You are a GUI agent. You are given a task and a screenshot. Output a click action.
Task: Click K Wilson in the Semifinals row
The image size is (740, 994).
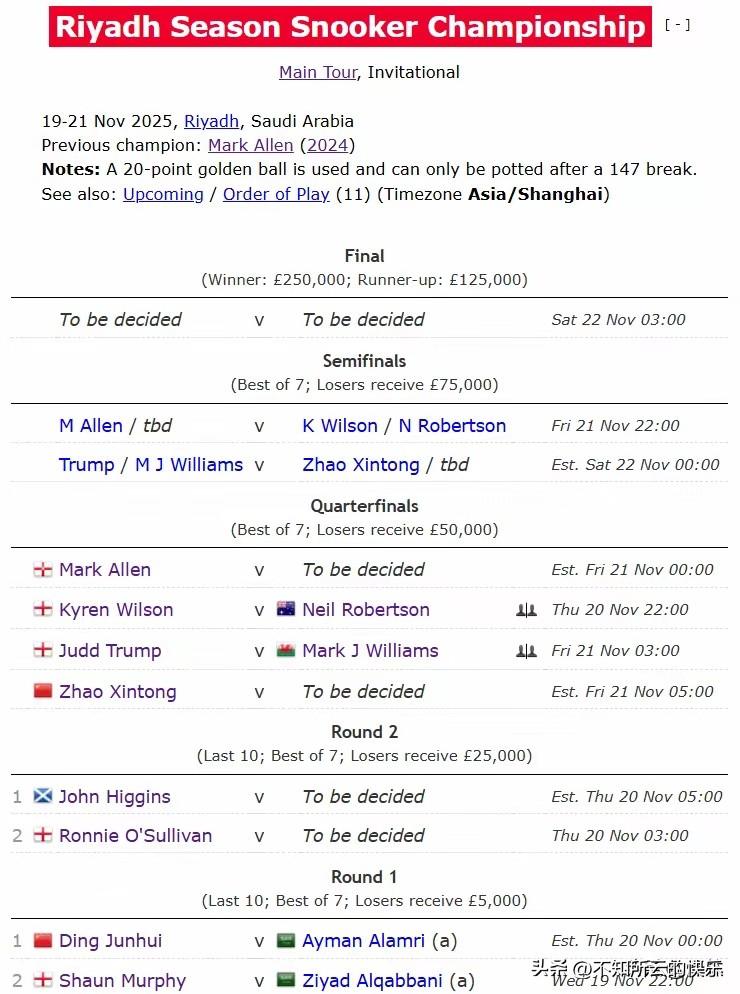click(x=340, y=425)
